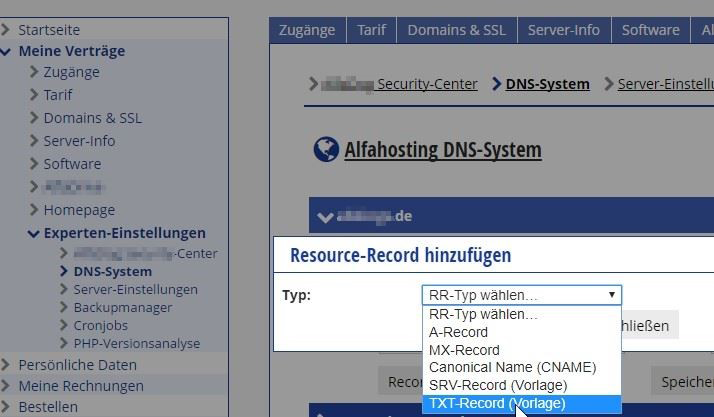Choose the RR-Typ wählen placeholder option

[522, 314]
